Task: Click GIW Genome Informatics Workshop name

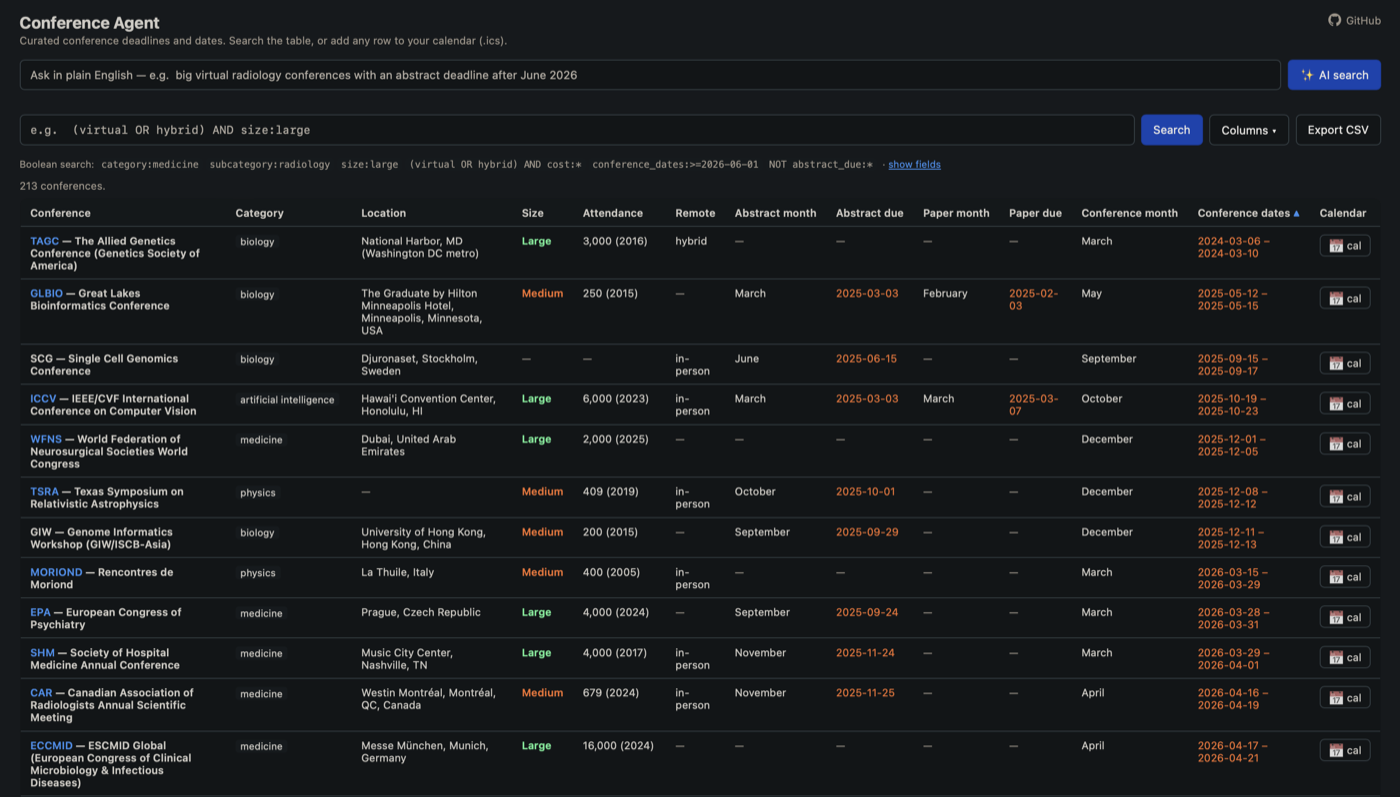Action: tap(101, 538)
